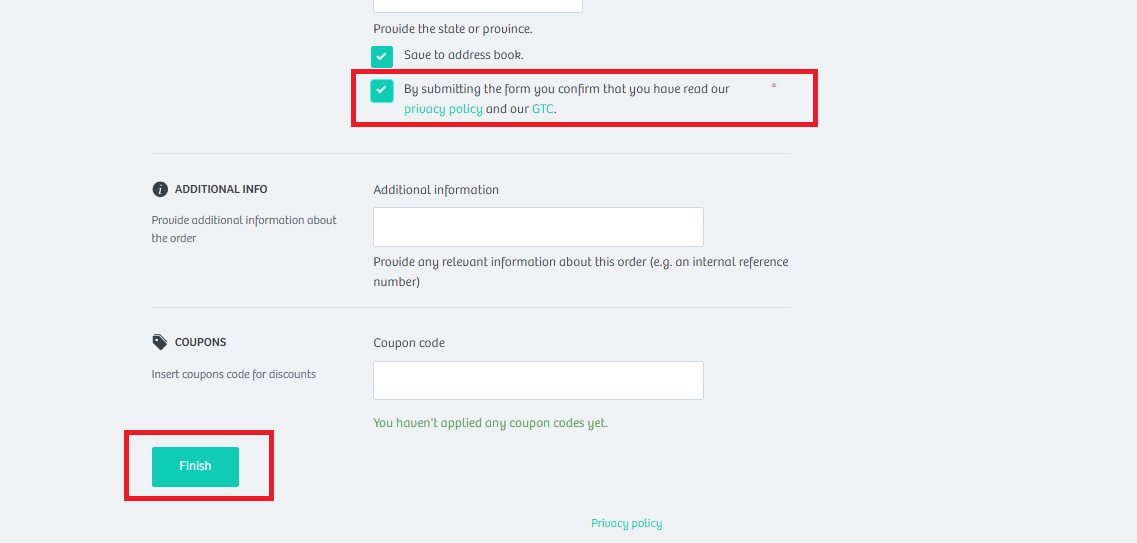The height and width of the screenshot is (543, 1137).
Task: Focus the Additional information text field
Action: pyautogui.click(x=538, y=227)
